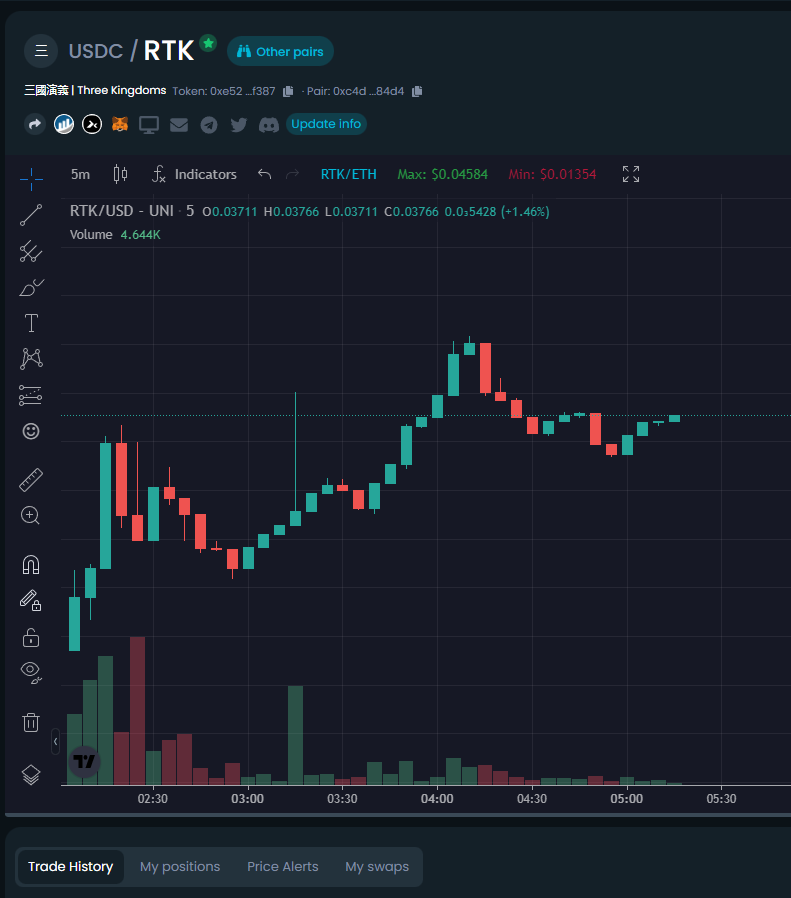Screen dimensions: 791x898
Task: Select the crosshair cursor tool
Action: [31, 179]
